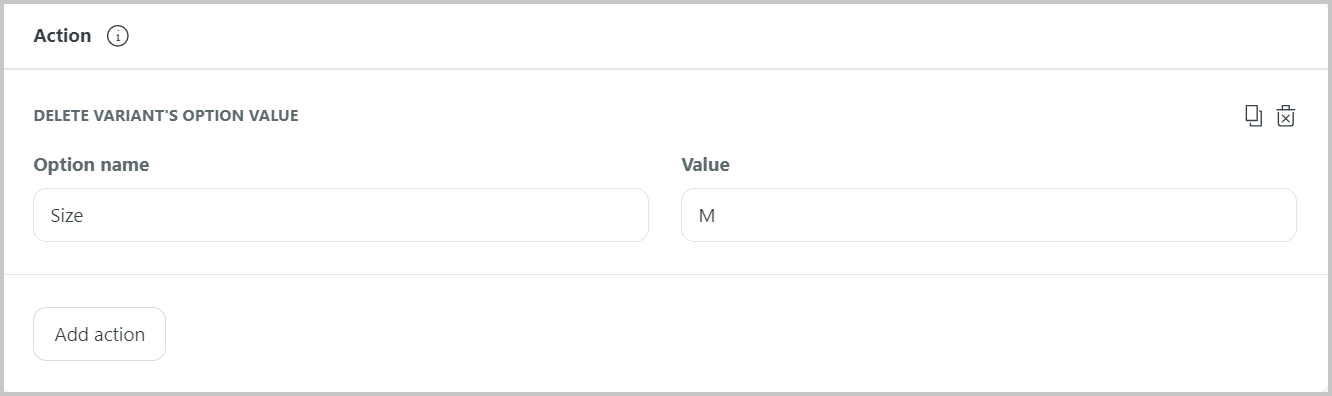Click the circled i icon beside Action
The width and height of the screenshot is (1332, 396).
(118, 36)
